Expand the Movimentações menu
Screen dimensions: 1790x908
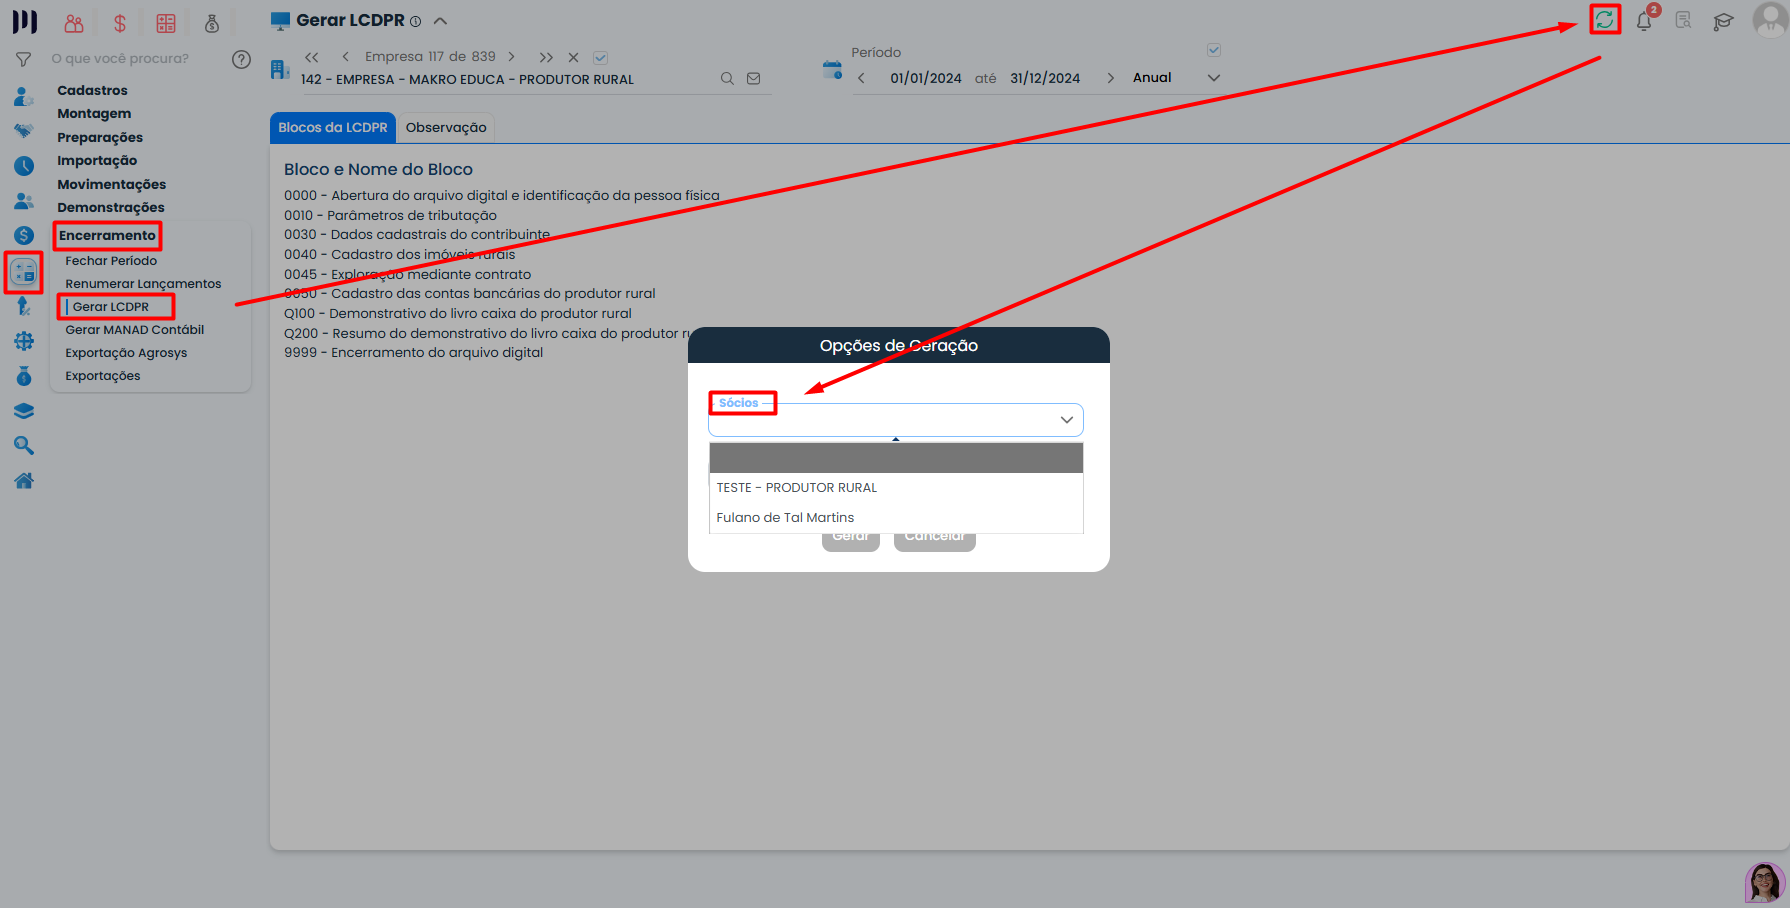pyautogui.click(x=111, y=185)
